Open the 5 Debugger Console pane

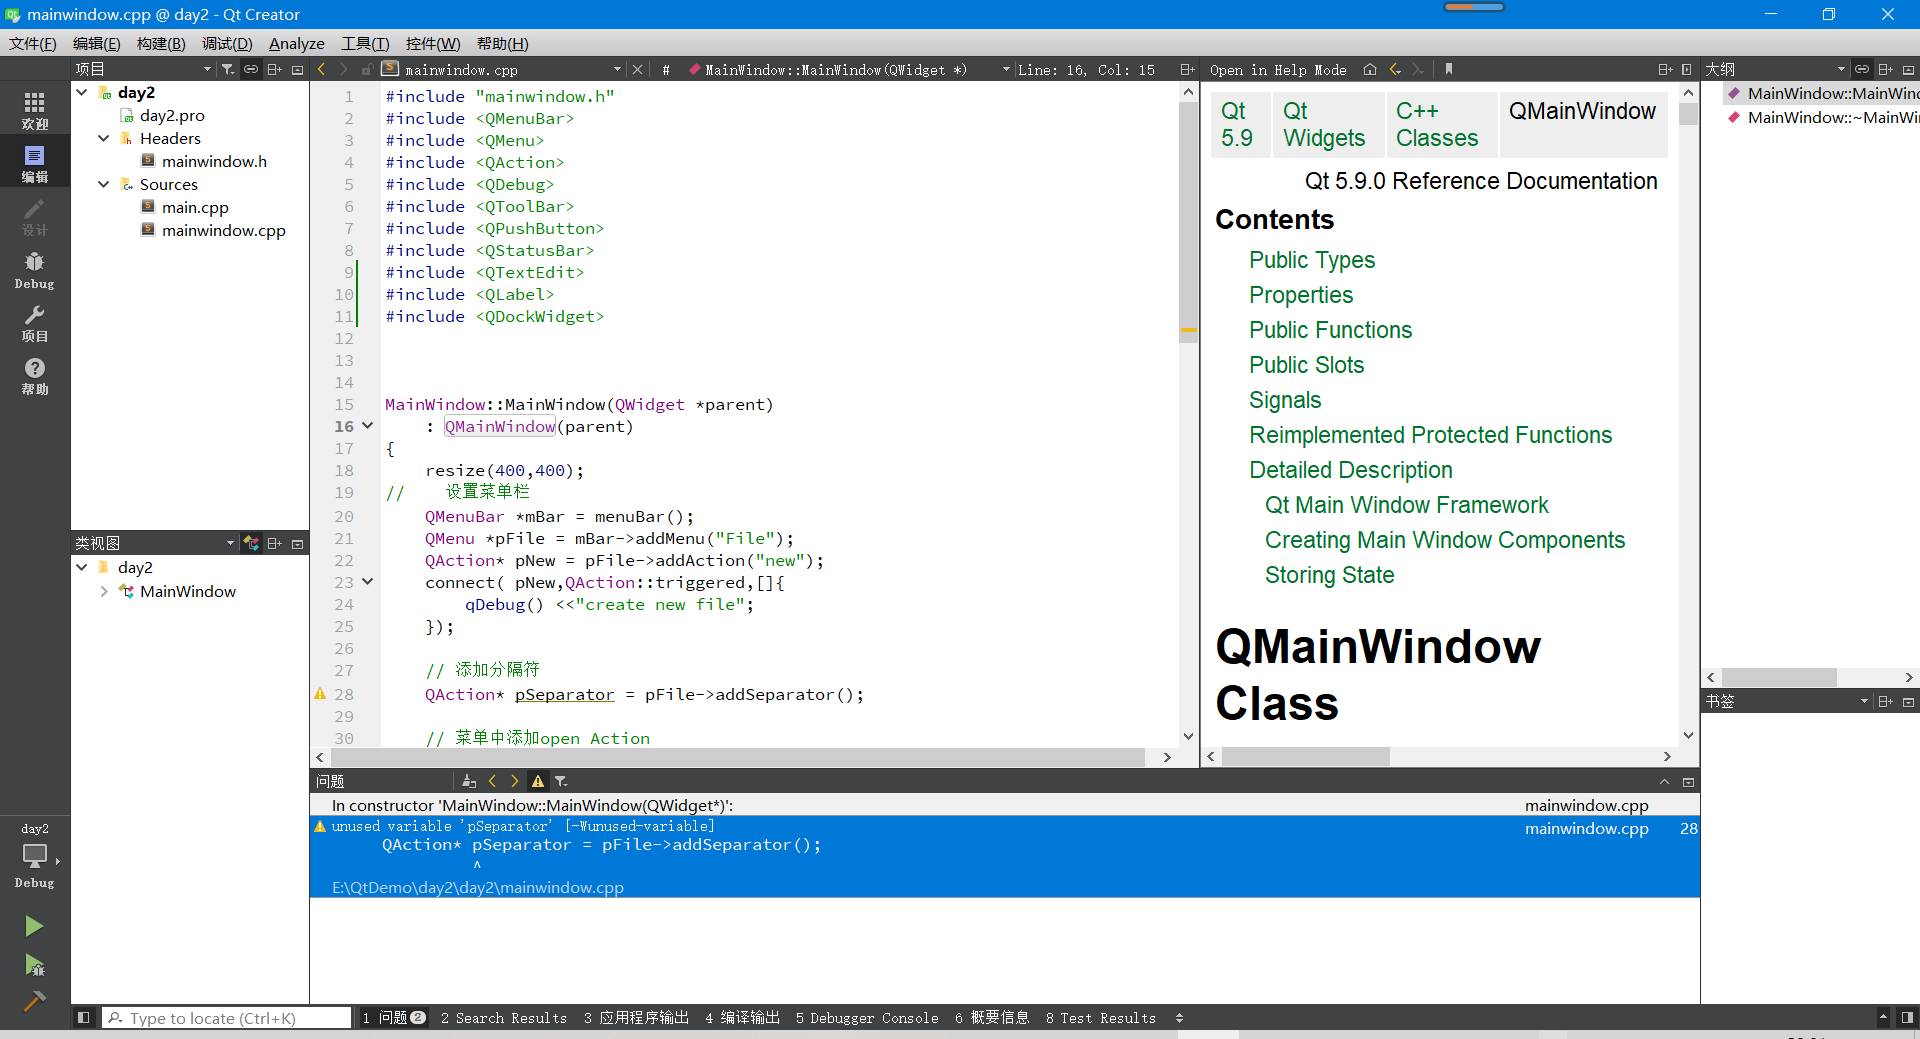pyautogui.click(x=867, y=1018)
